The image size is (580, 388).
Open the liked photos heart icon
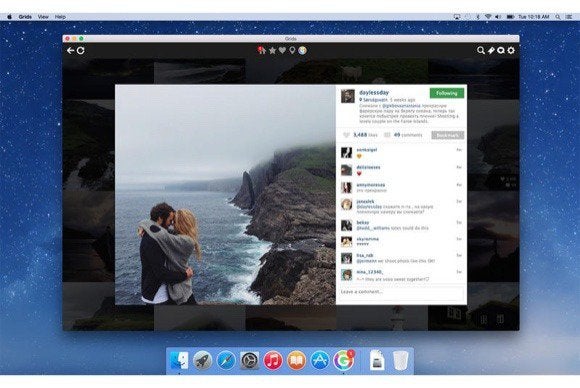point(282,50)
